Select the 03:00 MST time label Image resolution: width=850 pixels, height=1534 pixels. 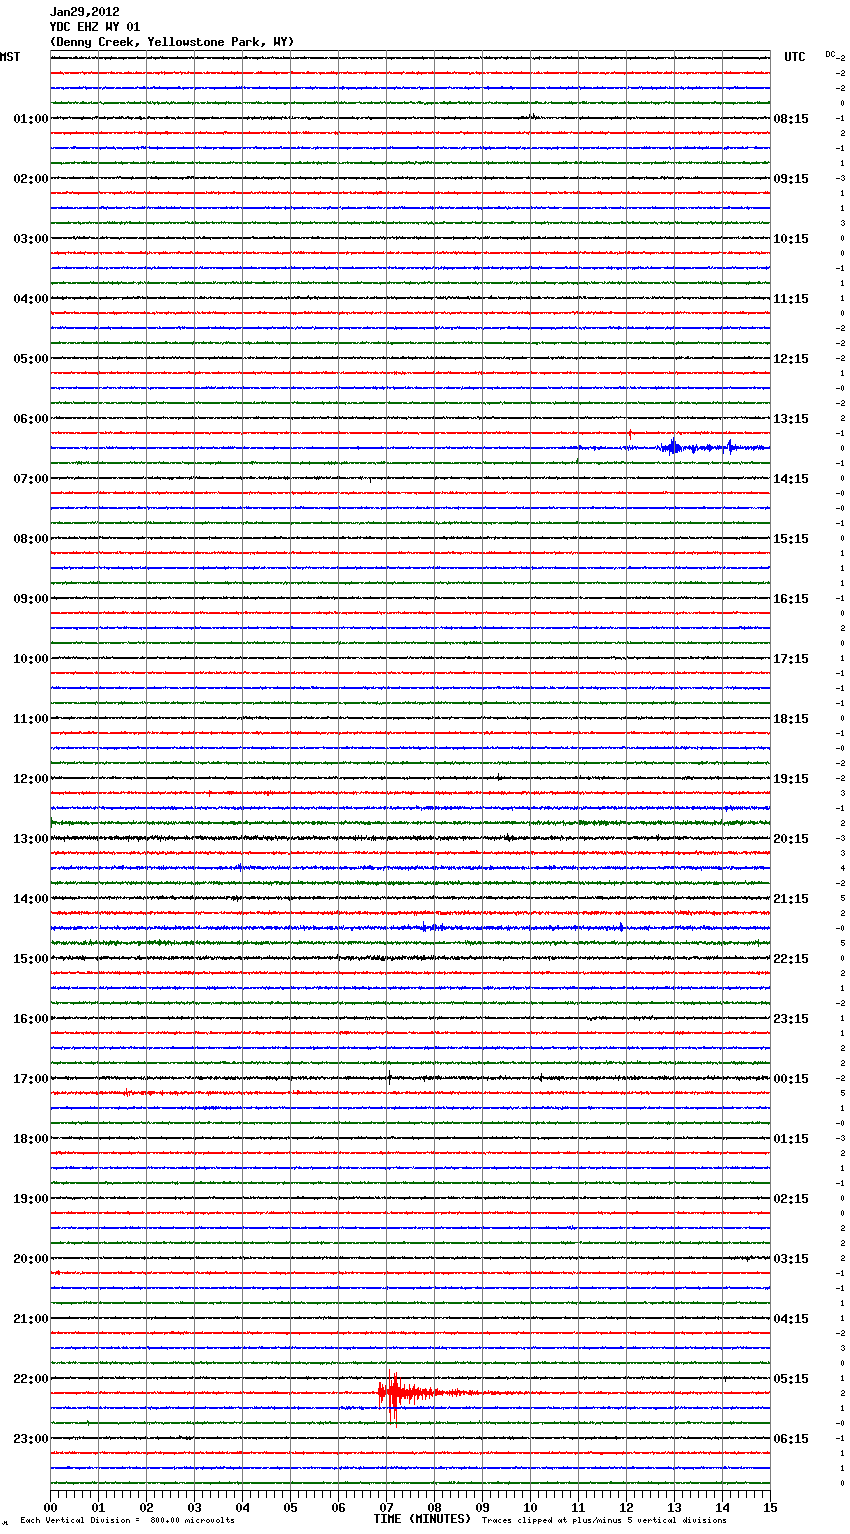click(x=31, y=239)
